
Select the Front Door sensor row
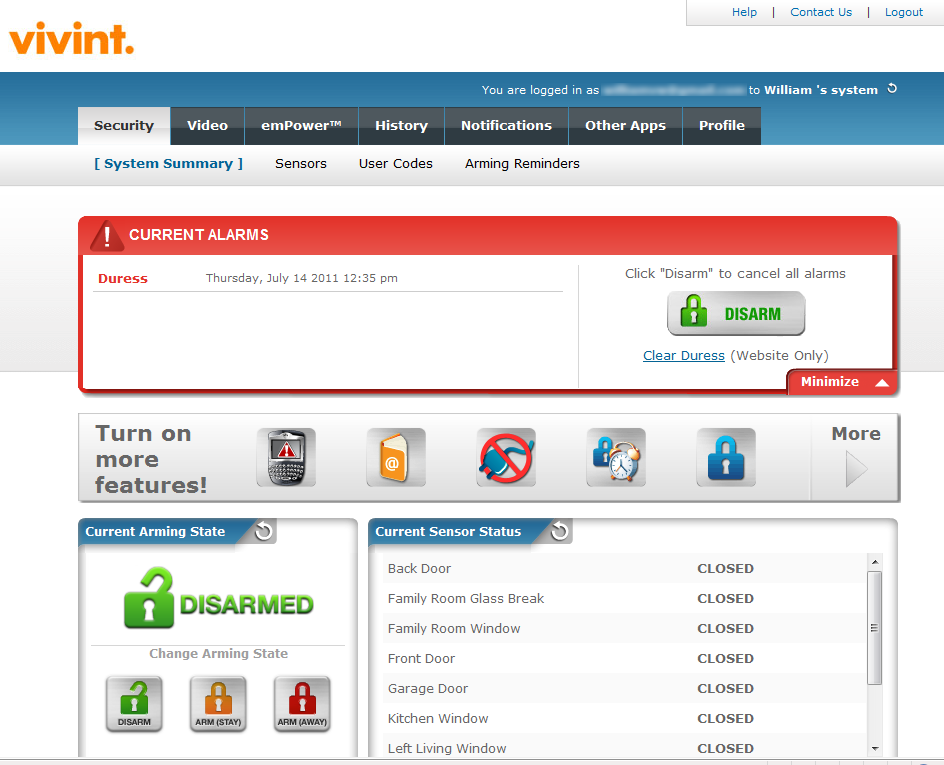point(624,658)
